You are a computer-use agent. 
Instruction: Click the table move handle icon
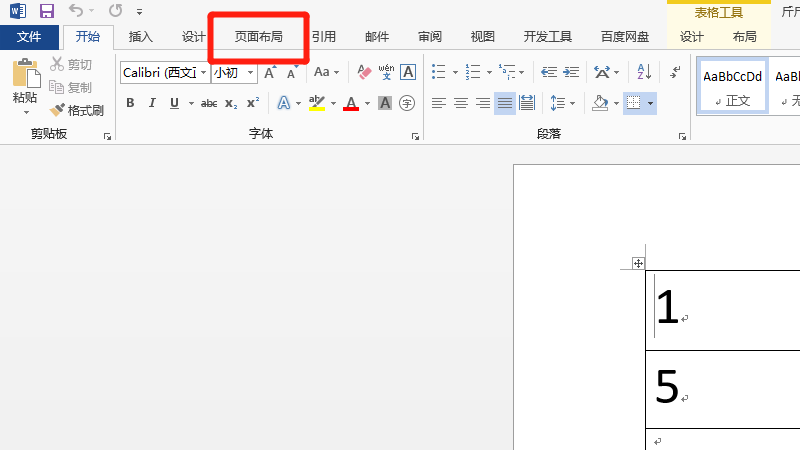637,263
